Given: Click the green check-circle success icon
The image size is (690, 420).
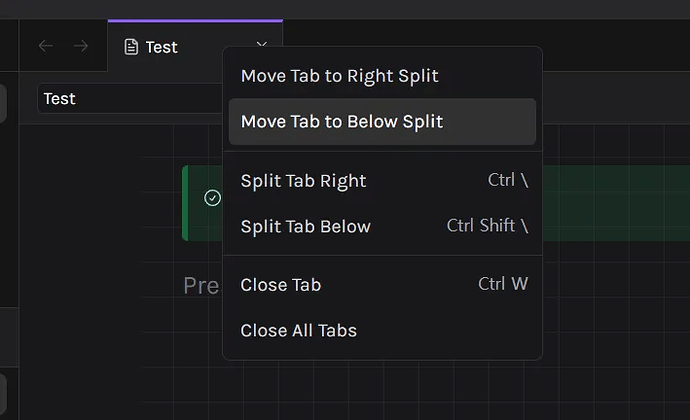Looking at the screenshot, I should pos(212,198).
